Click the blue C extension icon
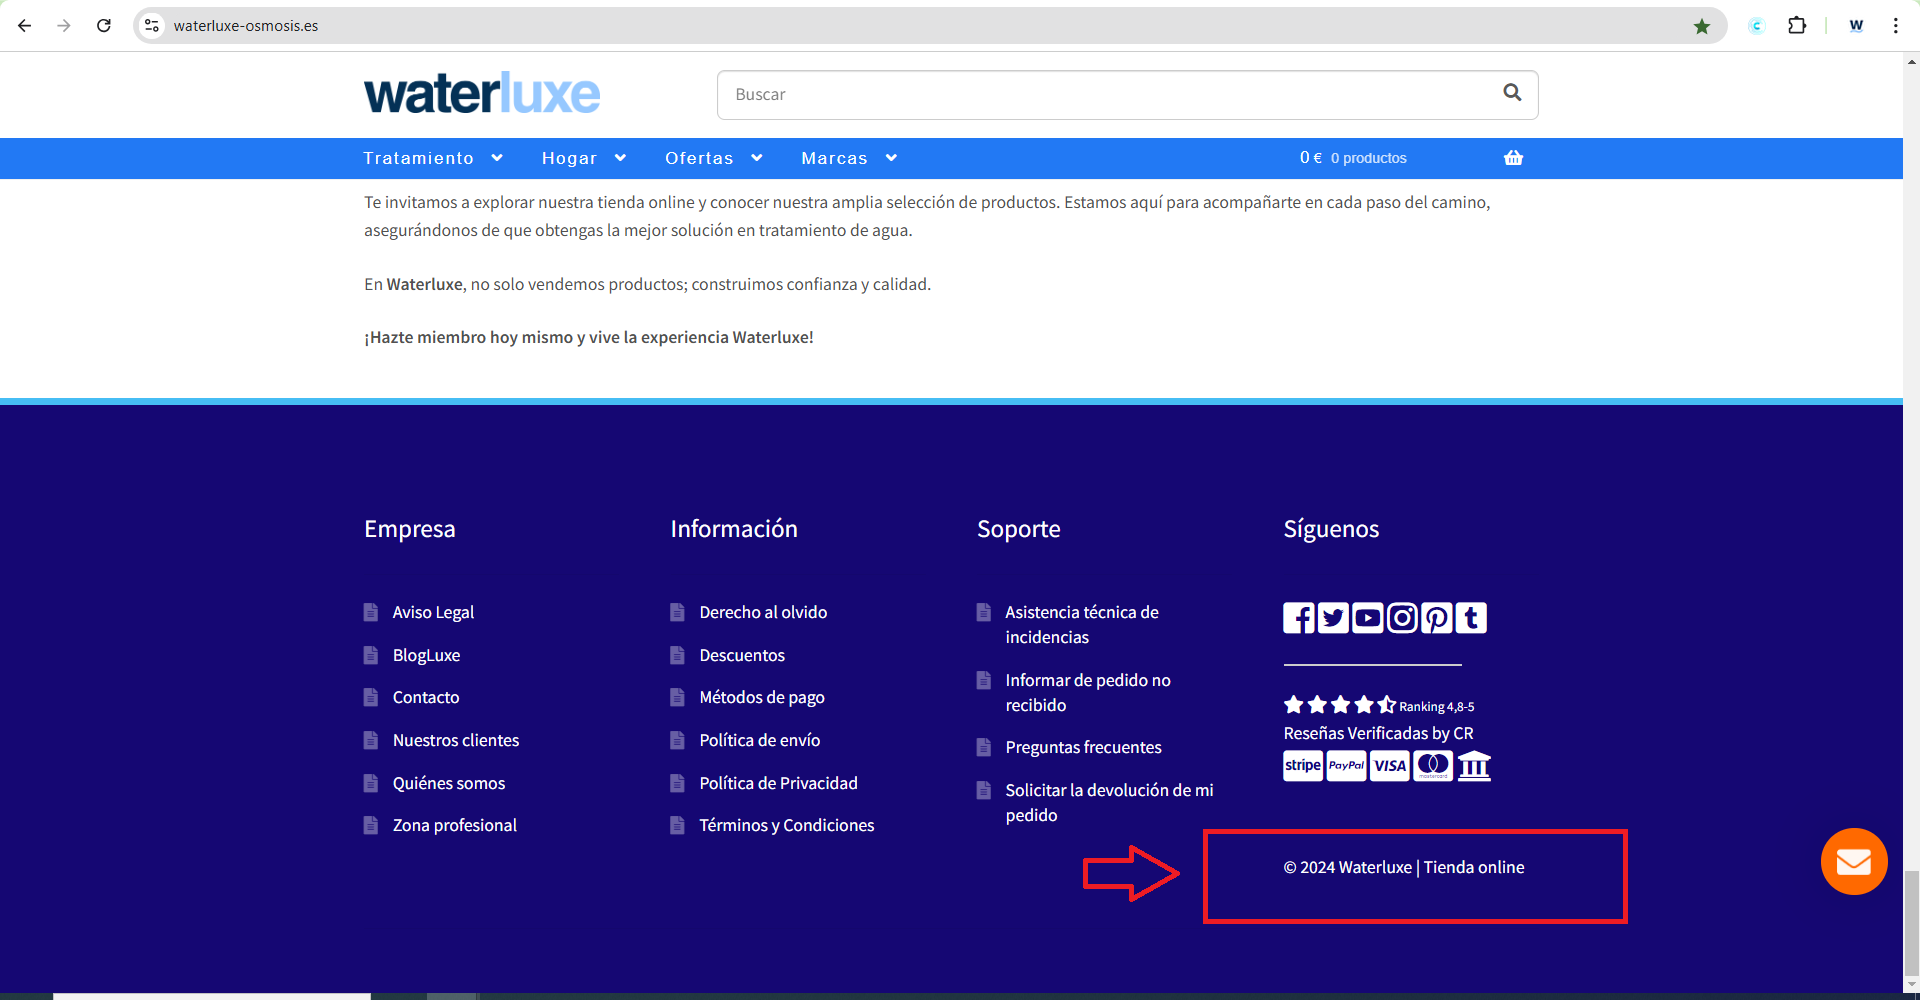1920x1000 pixels. [x=1756, y=26]
